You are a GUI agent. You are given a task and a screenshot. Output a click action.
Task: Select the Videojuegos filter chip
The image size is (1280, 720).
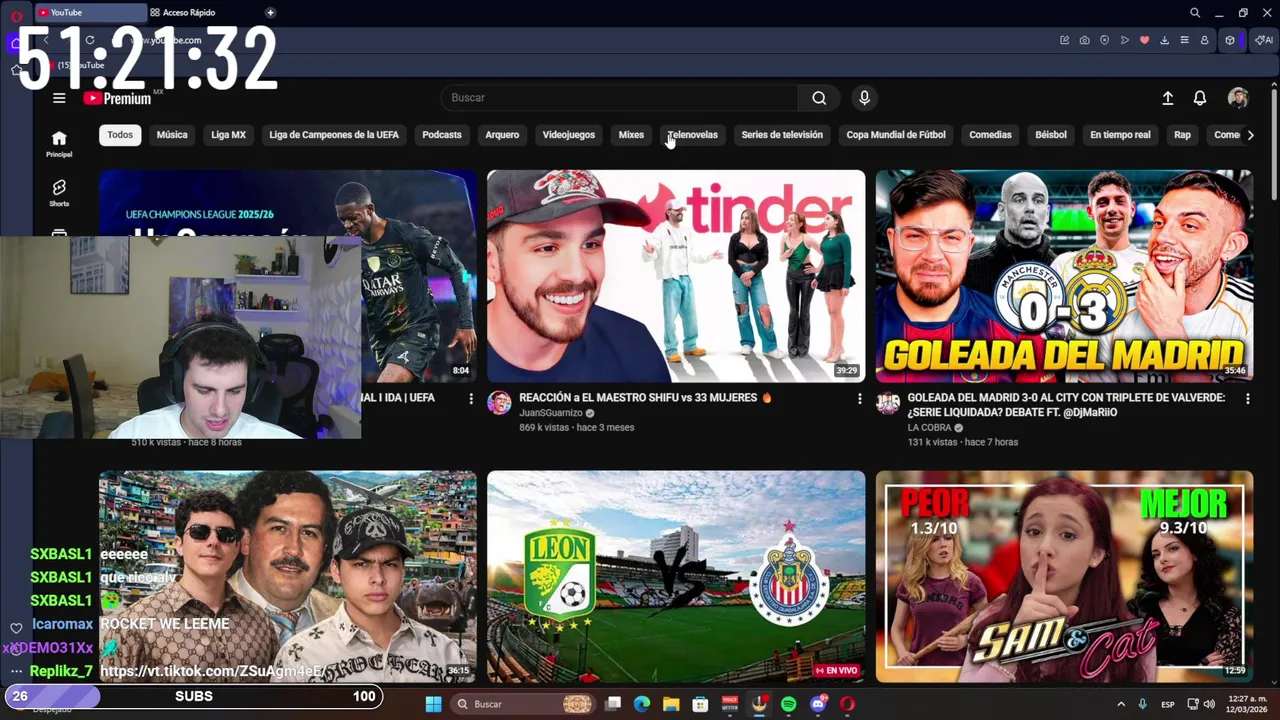(568, 135)
